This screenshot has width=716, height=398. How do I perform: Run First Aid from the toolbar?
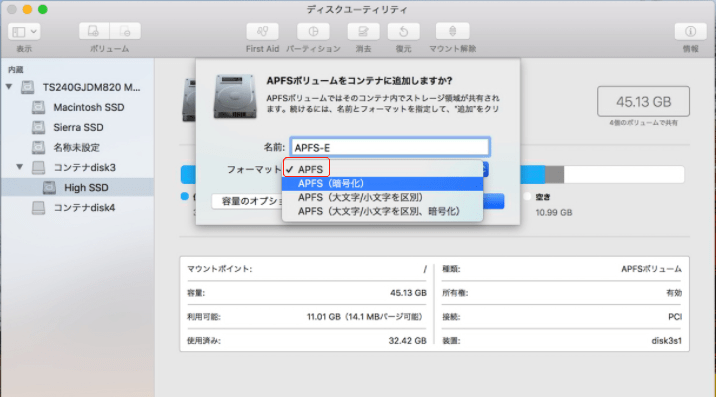point(262,31)
